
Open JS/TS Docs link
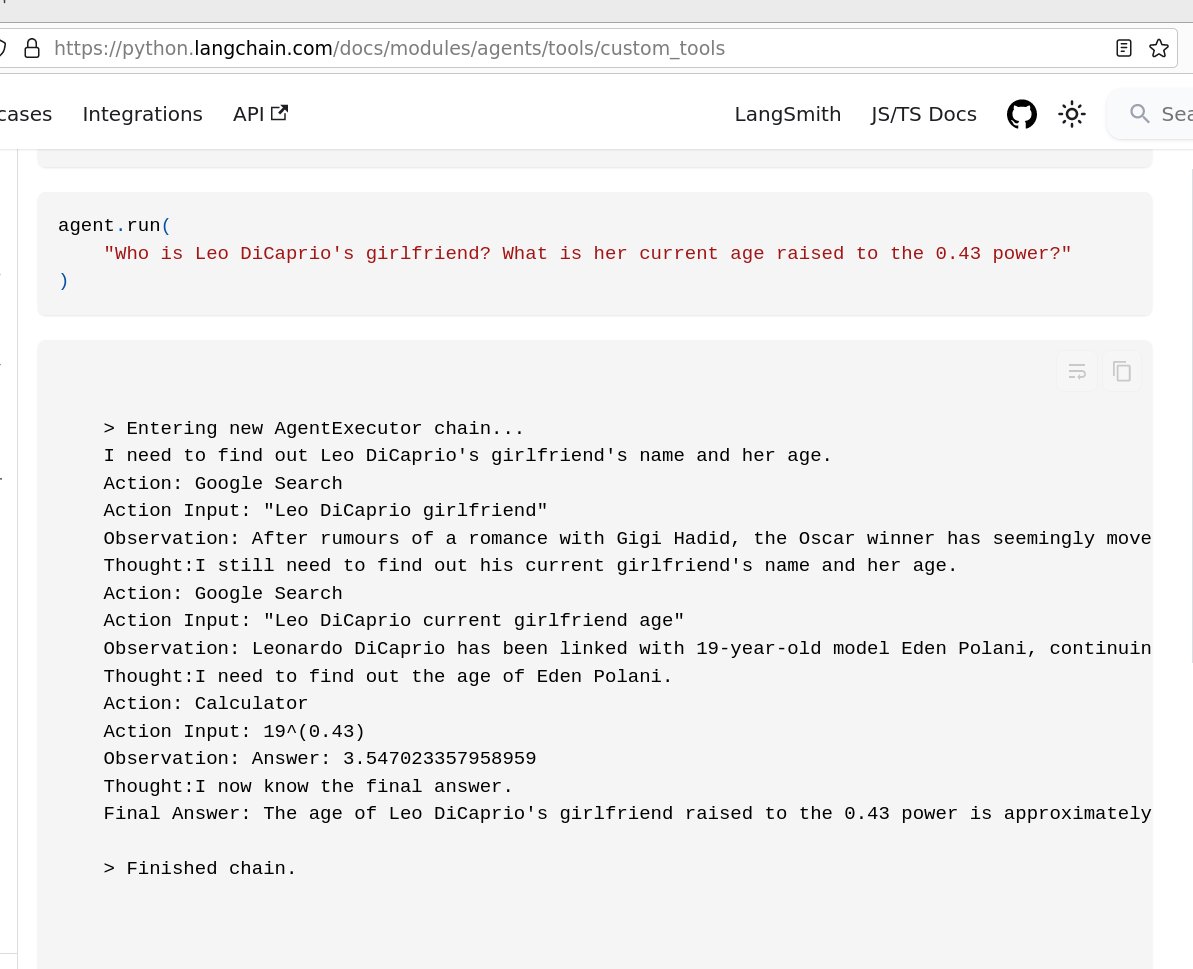point(924,114)
